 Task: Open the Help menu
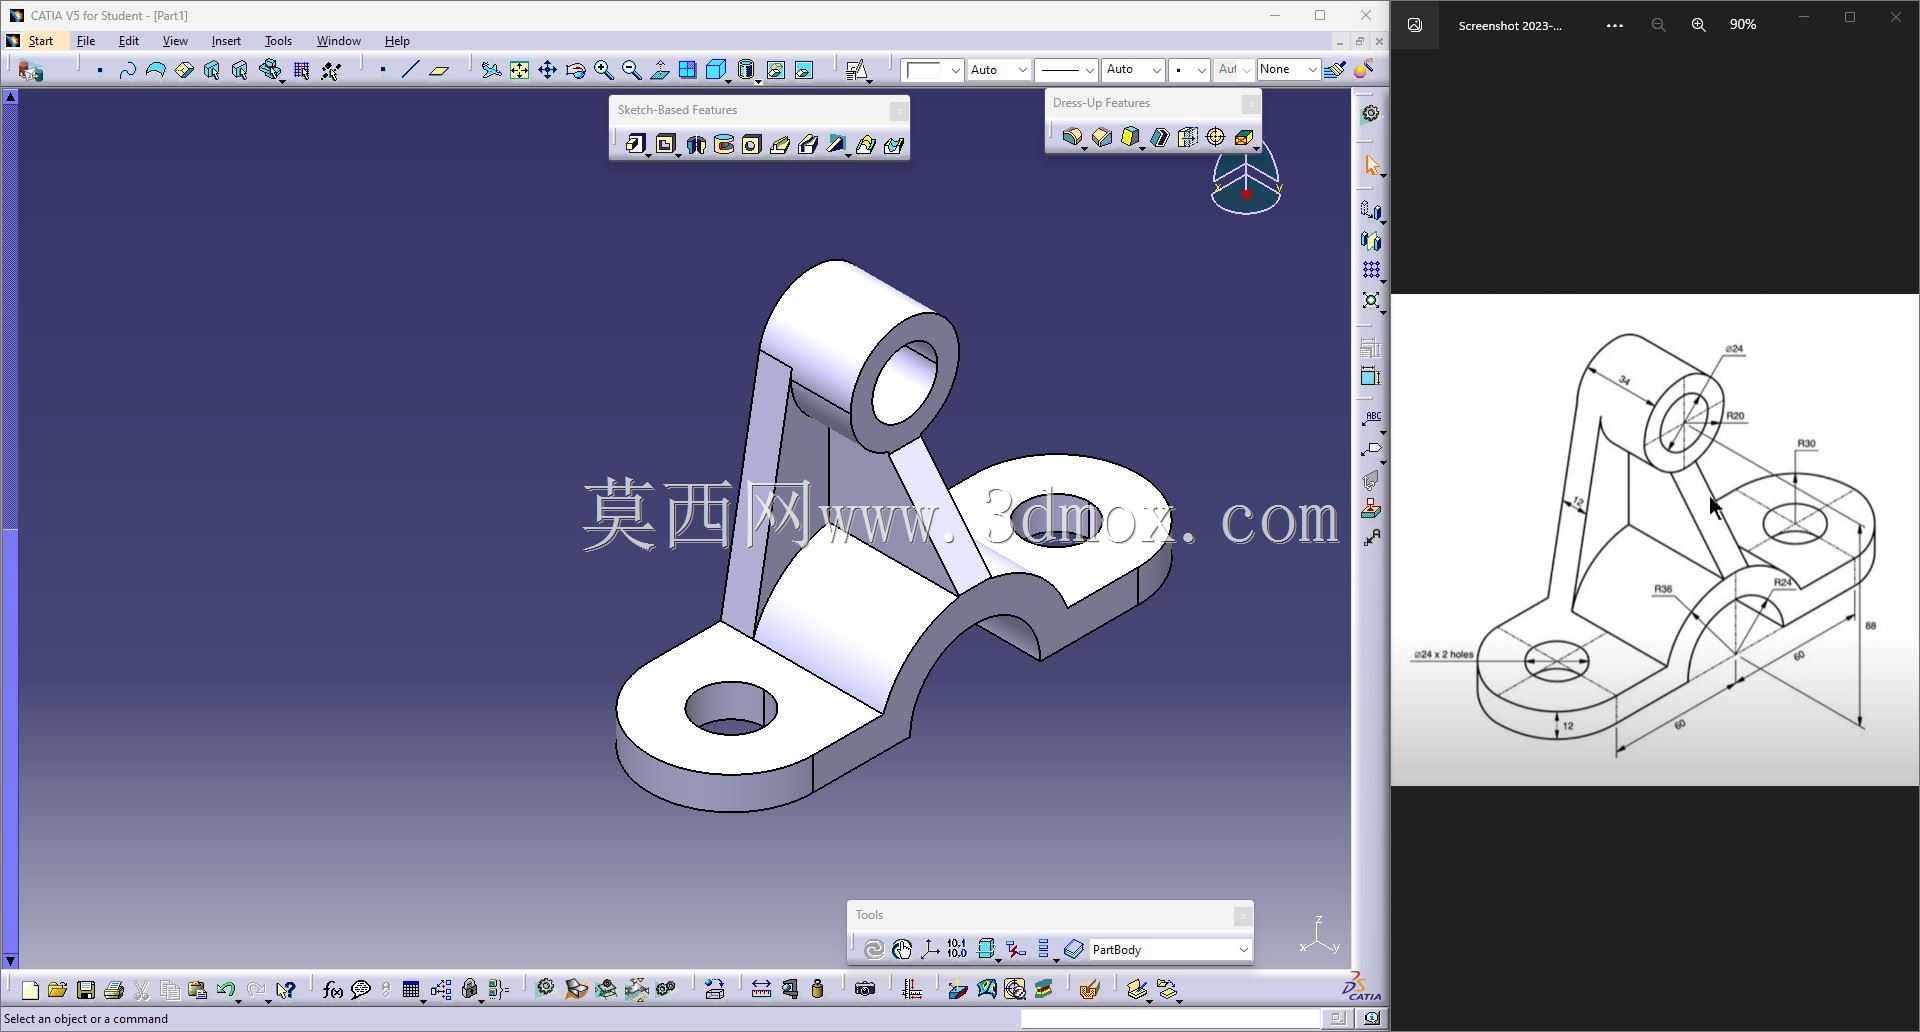click(397, 41)
